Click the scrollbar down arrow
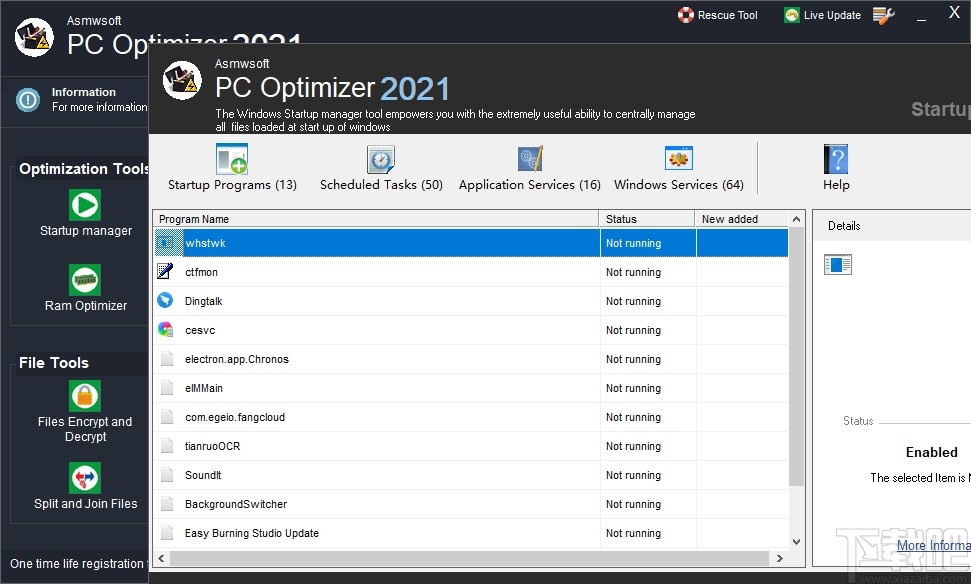 coord(795,541)
